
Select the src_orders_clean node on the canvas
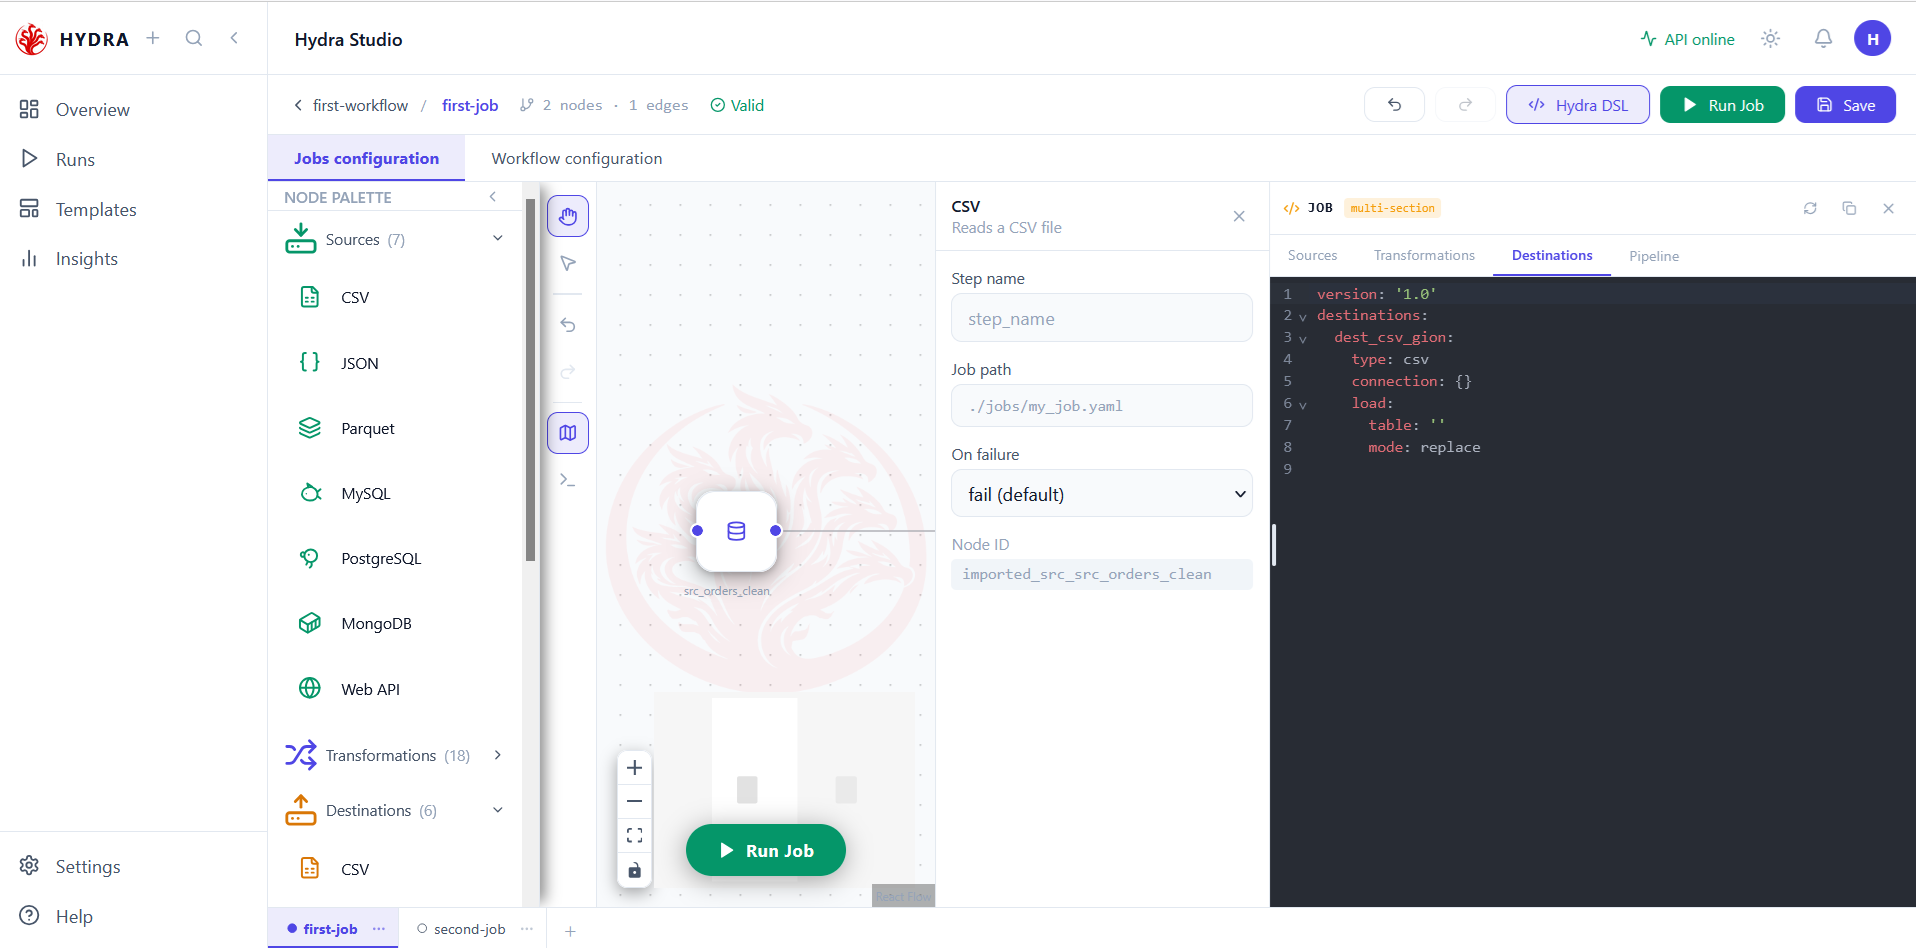pos(736,531)
